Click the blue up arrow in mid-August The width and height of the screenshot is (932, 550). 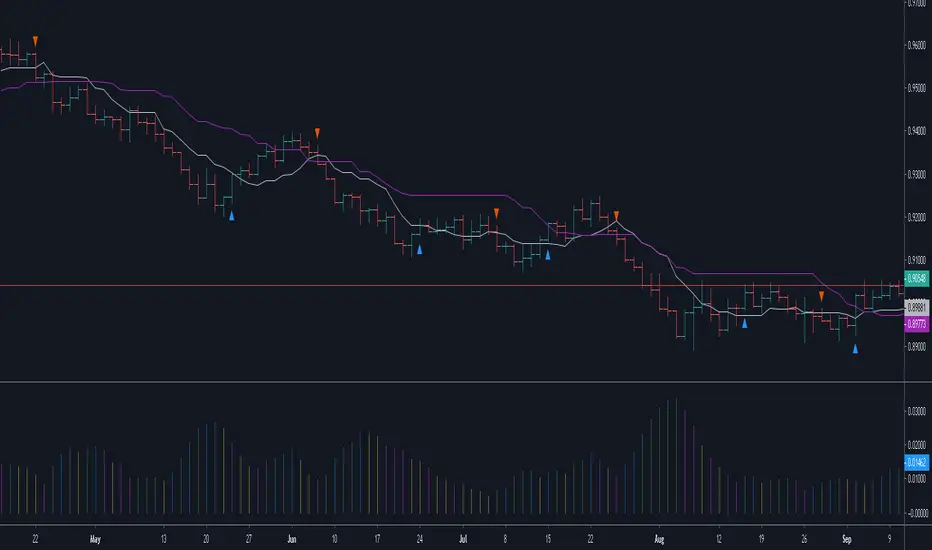click(744, 322)
